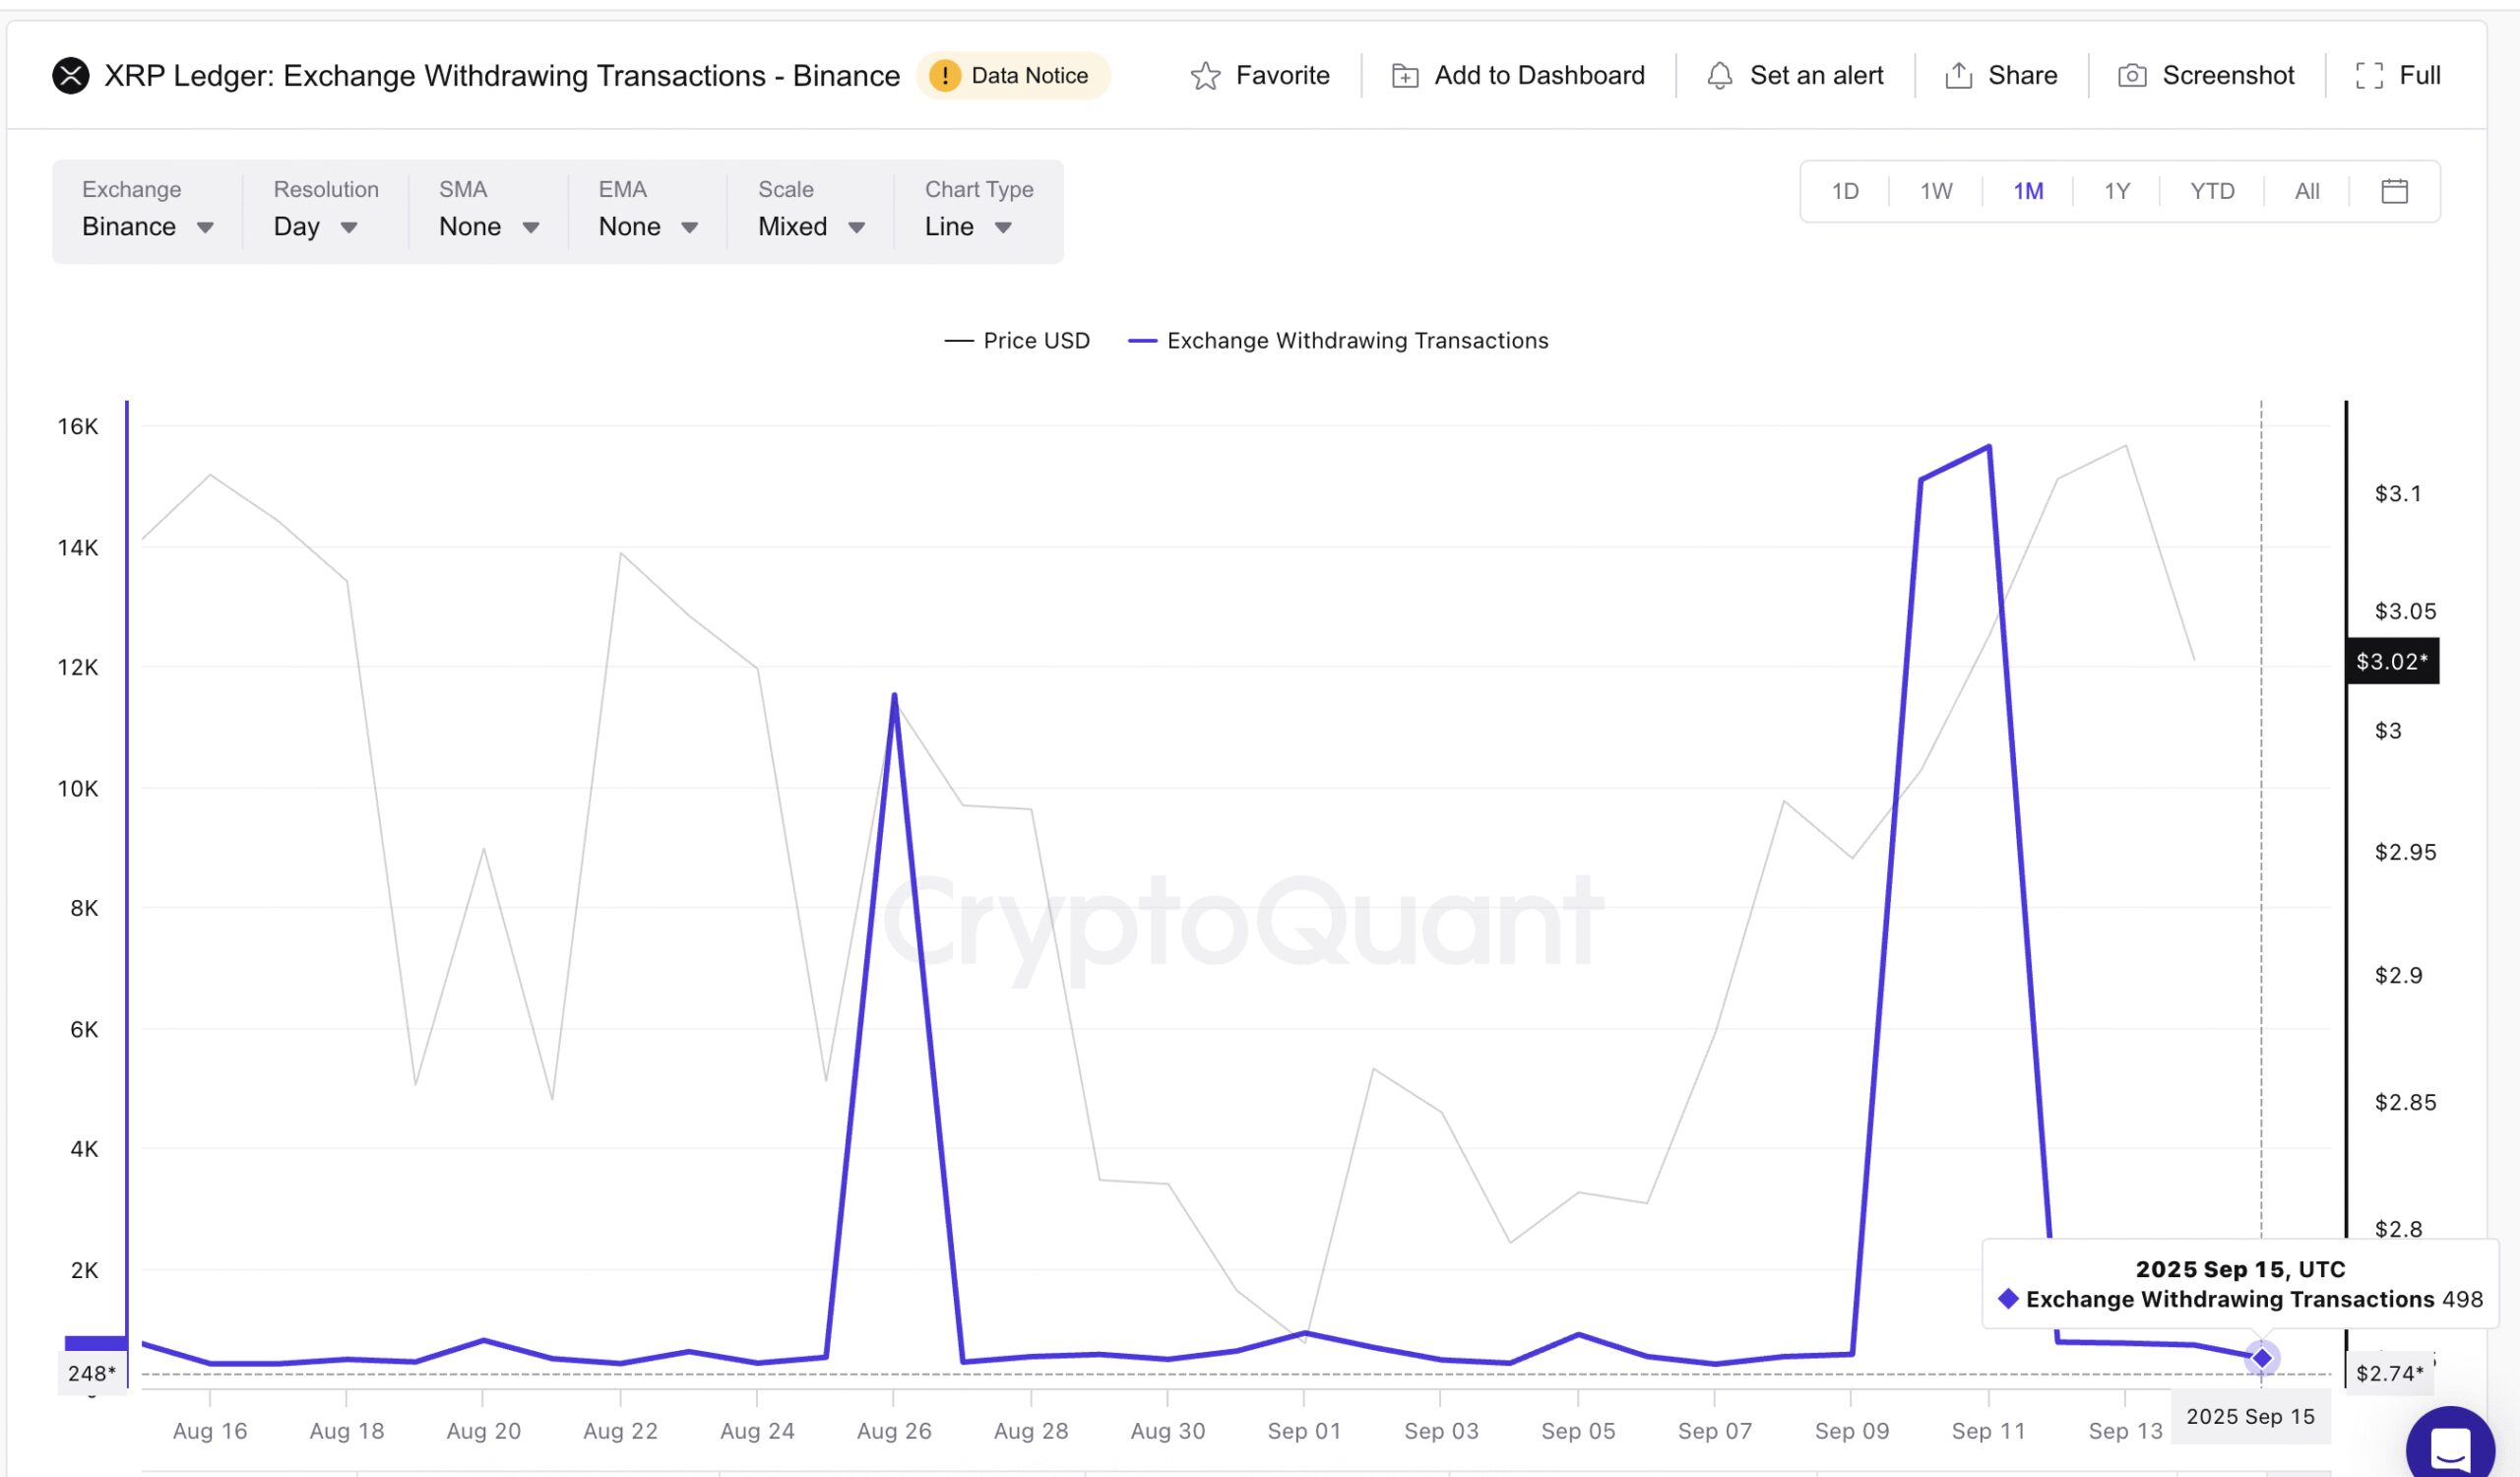The image size is (2520, 1477).
Task: Open the Chart Type dropdown showing Line
Action: click(965, 226)
